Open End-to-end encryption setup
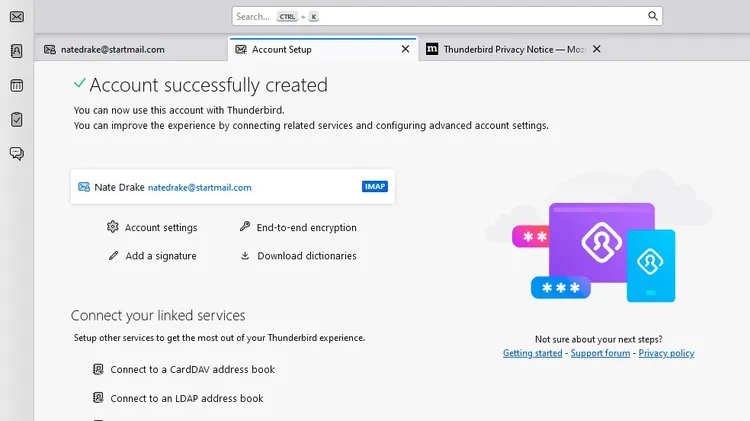Viewport: 750px width, 421px height. coord(306,228)
